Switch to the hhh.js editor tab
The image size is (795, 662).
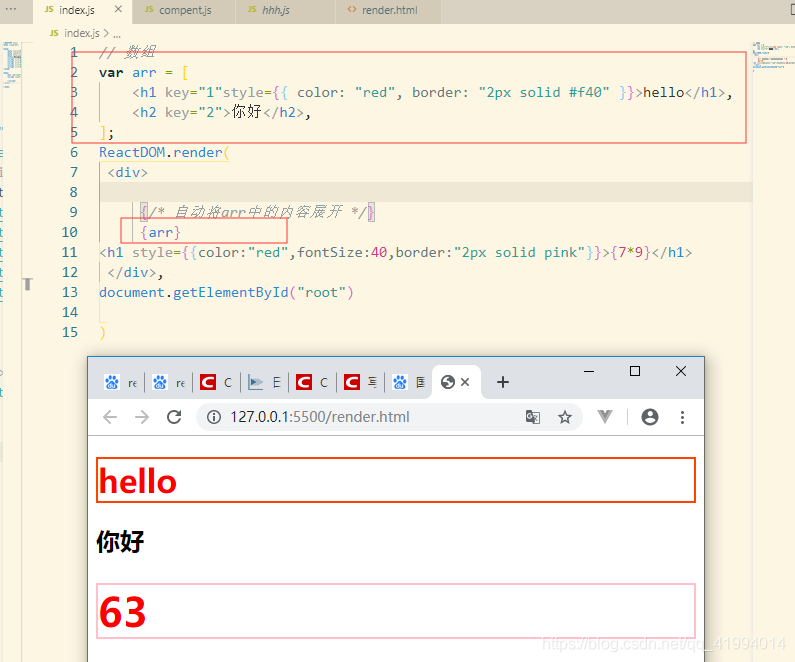pyautogui.click(x=285, y=10)
